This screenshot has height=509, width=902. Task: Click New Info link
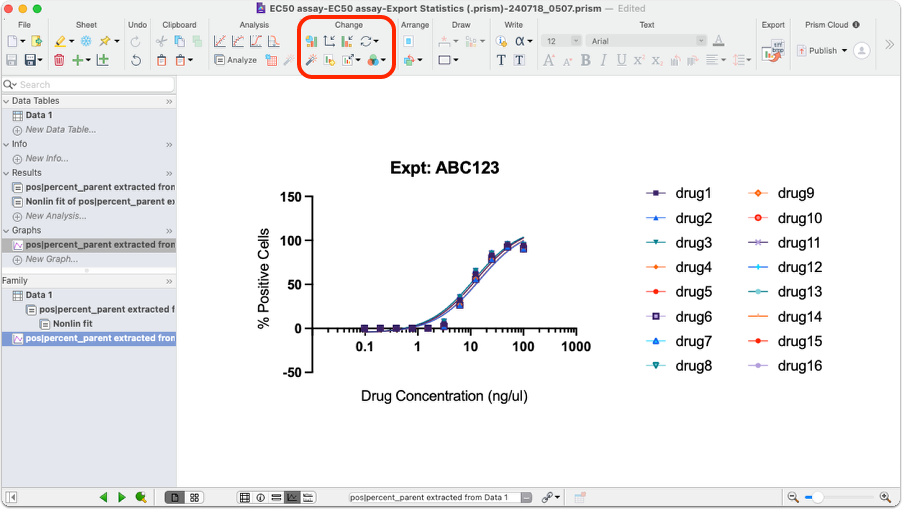(47, 158)
